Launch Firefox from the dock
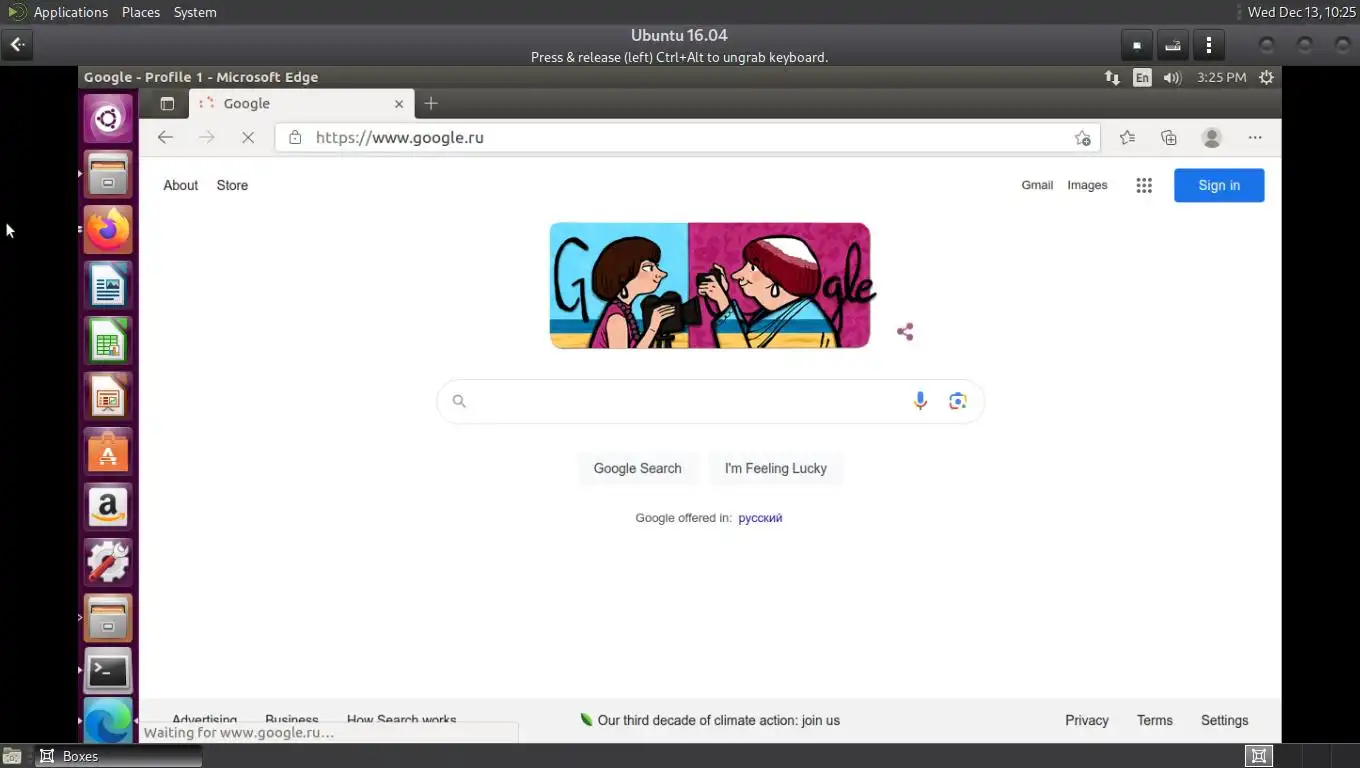 [108, 230]
